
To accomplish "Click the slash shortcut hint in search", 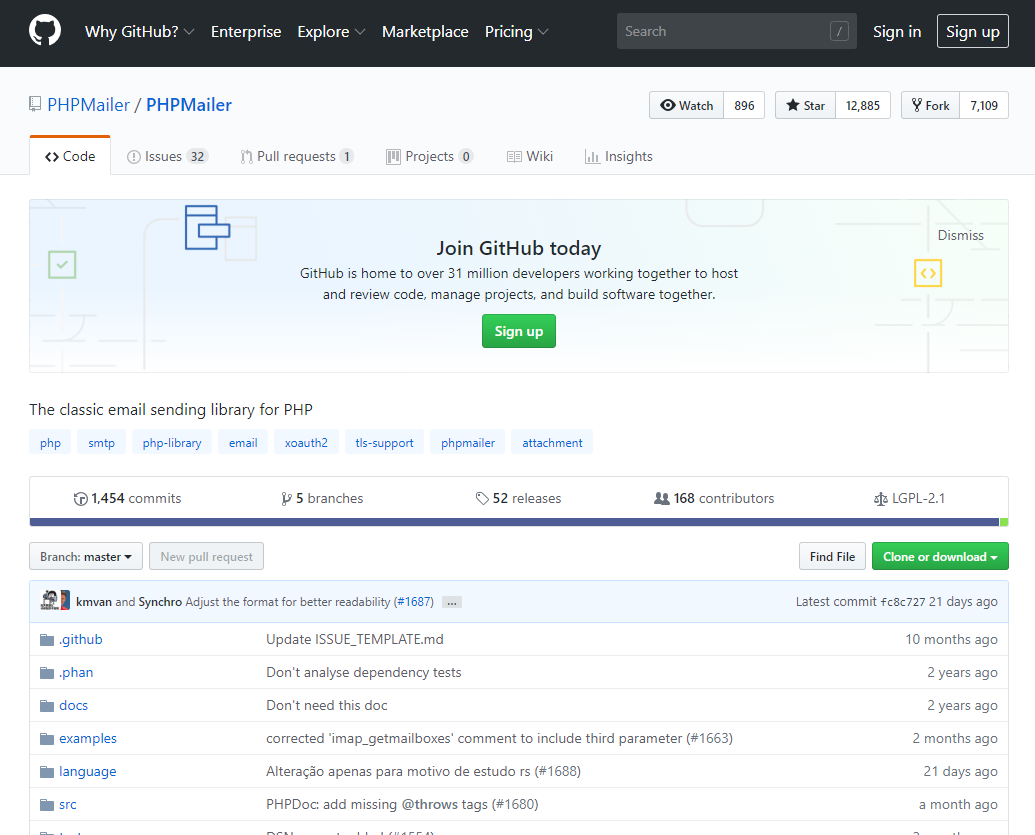I will pyautogui.click(x=839, y=31).
